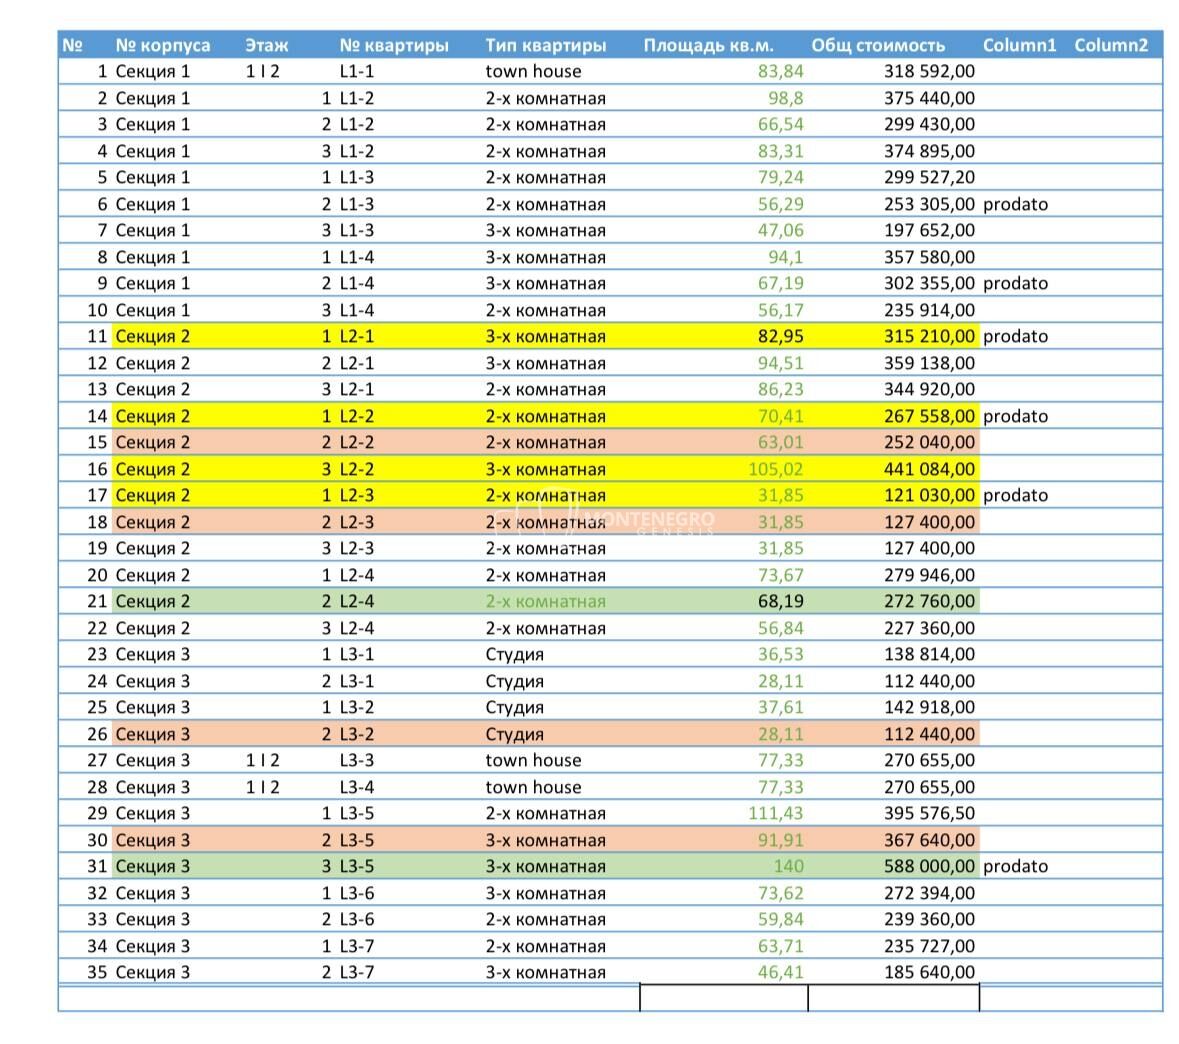Click the 'Тип квартиры' column header
The width and height of the screenshot is (1179, 1044).
coord(546,45)
